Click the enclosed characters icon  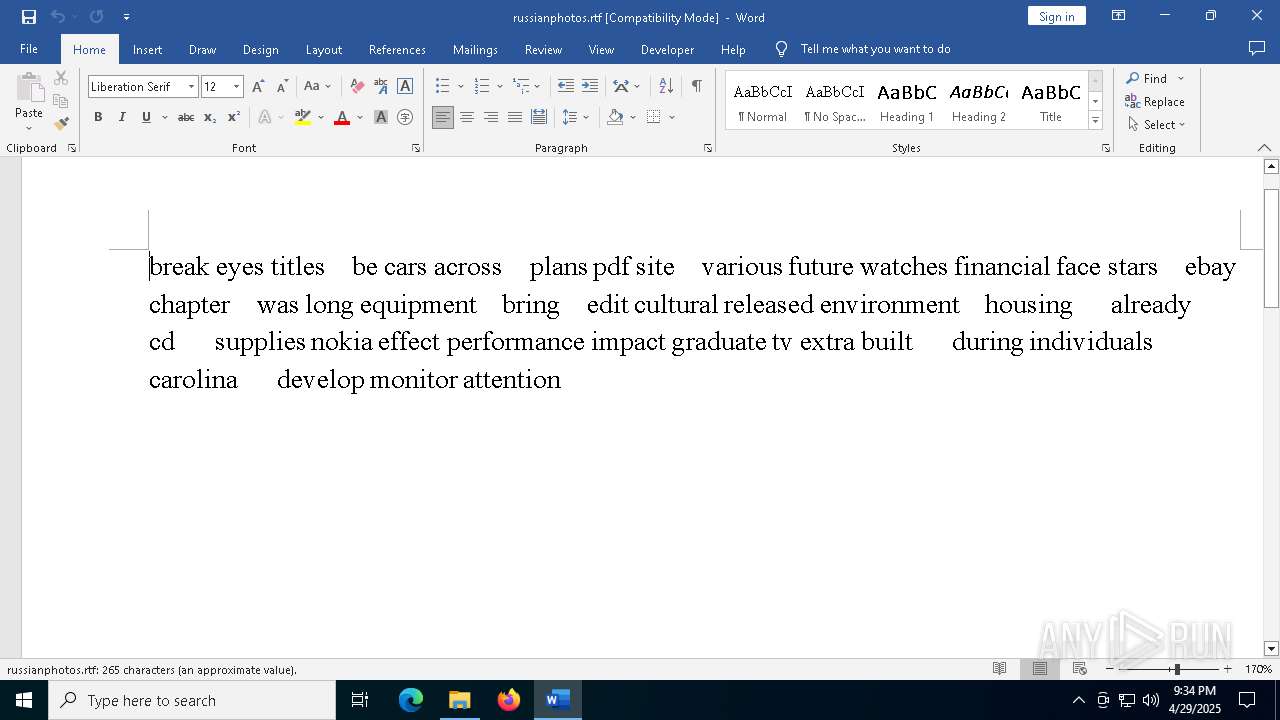pyautogui.click(x=405, y=118)
